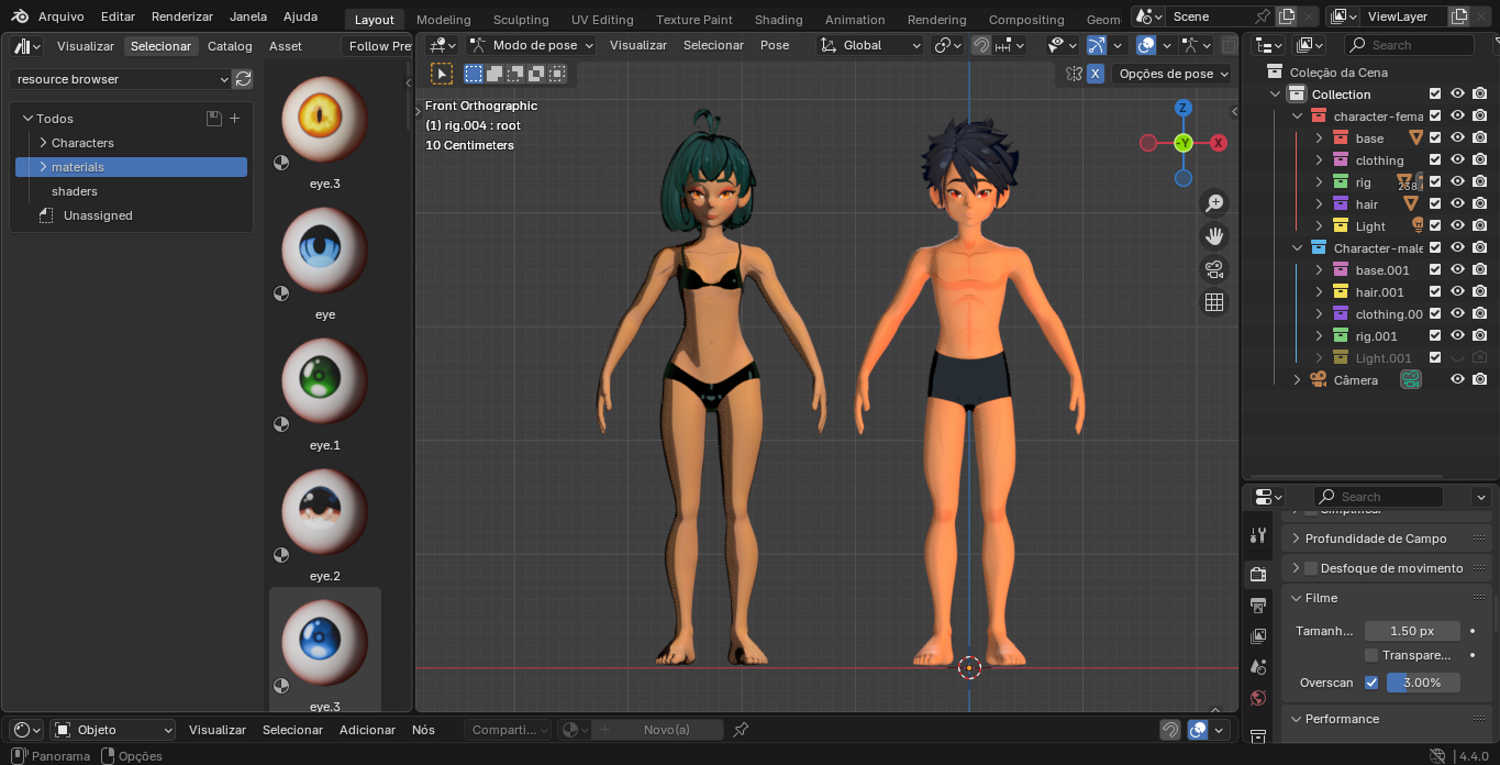Open the World properties tab (globe icon)
Viewport: 1500px width, 765px height.
[x=1258, y=698]
